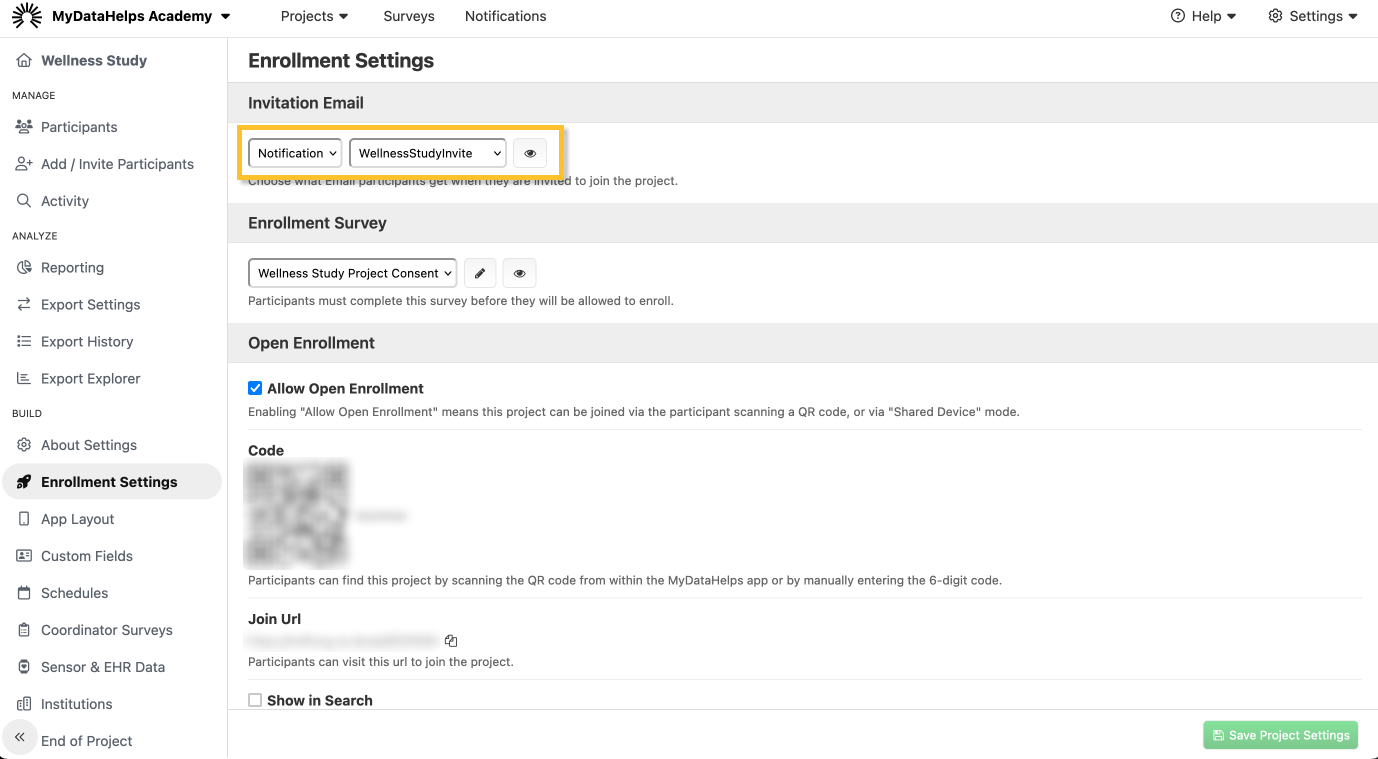Image resolution: width=1378 pixels, height=759 pixels.
Task: Expand the WellnessStudyInvite template dropdown
Action: pos(427,153)
